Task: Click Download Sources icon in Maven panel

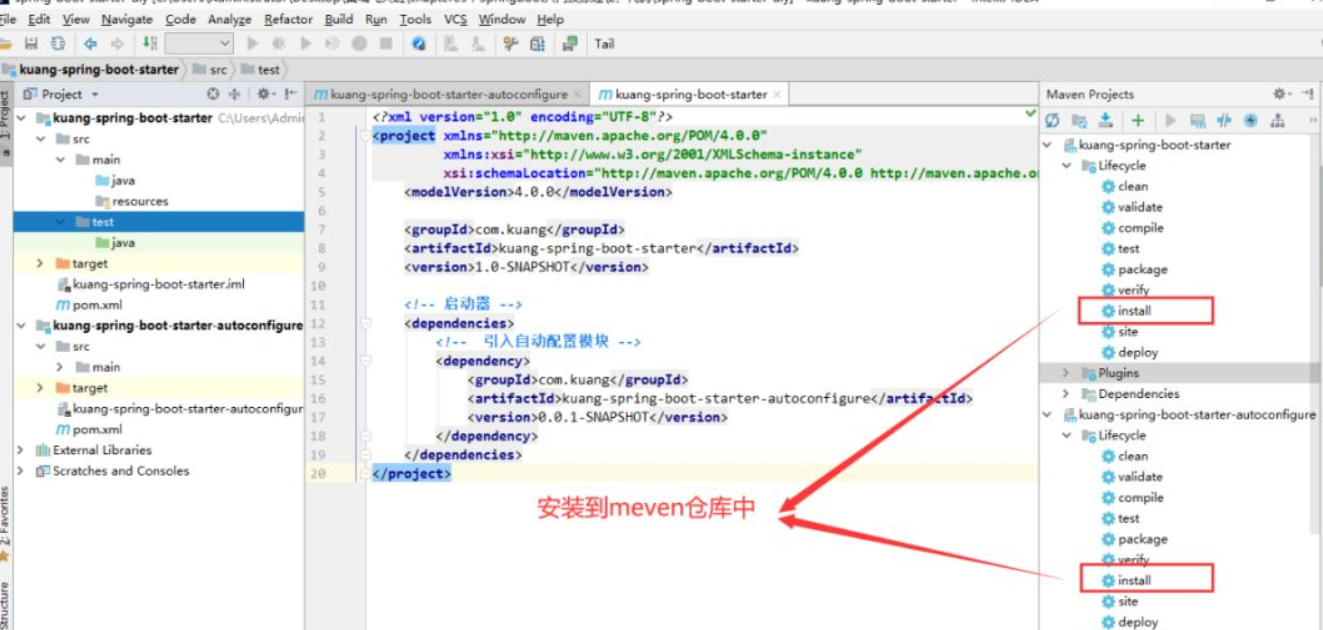Action: (1105, 121)
